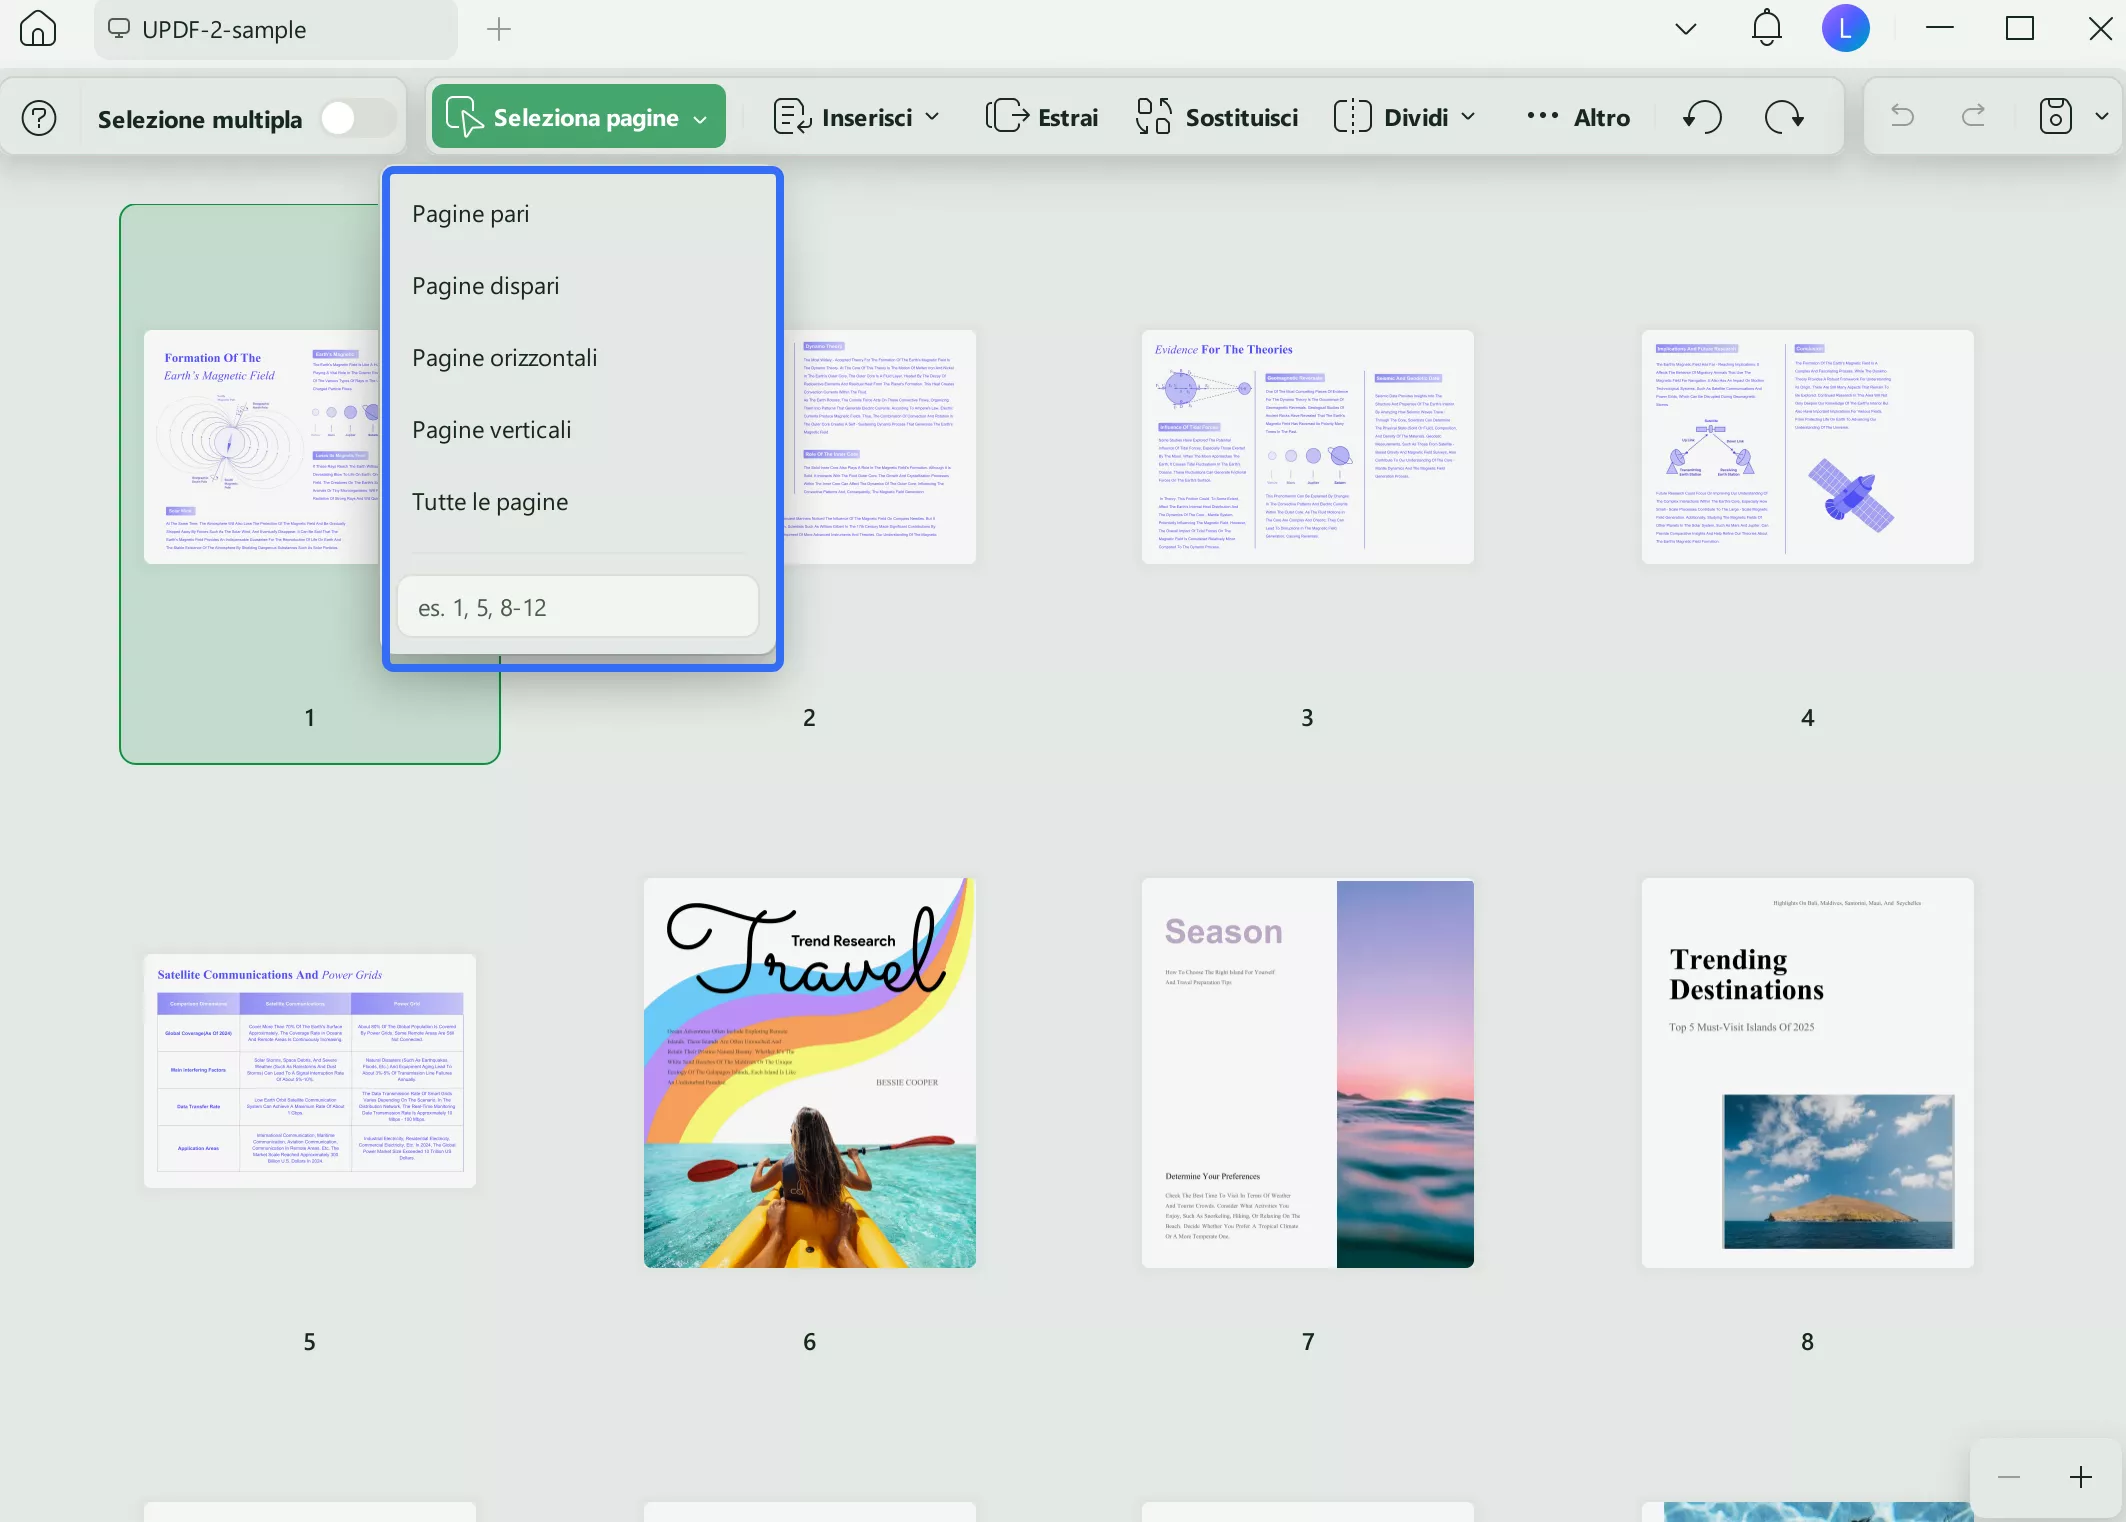Enable the Selezione multipla switch

click(356, 117)
